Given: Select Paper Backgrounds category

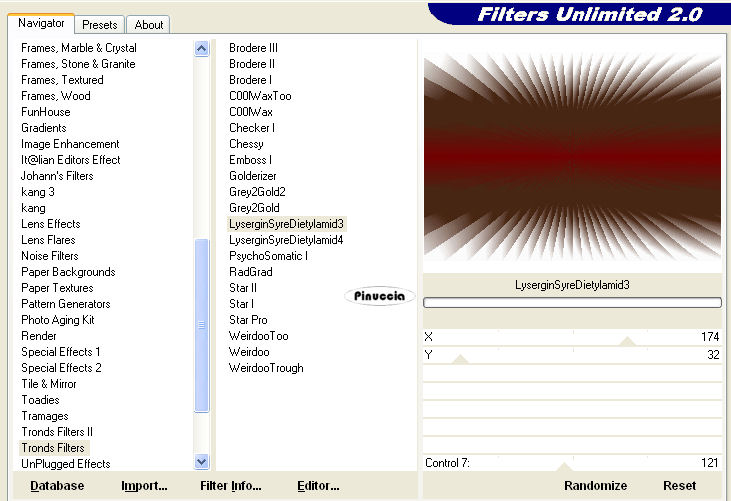Looking at the screenshot, I should tap(68, 272).
